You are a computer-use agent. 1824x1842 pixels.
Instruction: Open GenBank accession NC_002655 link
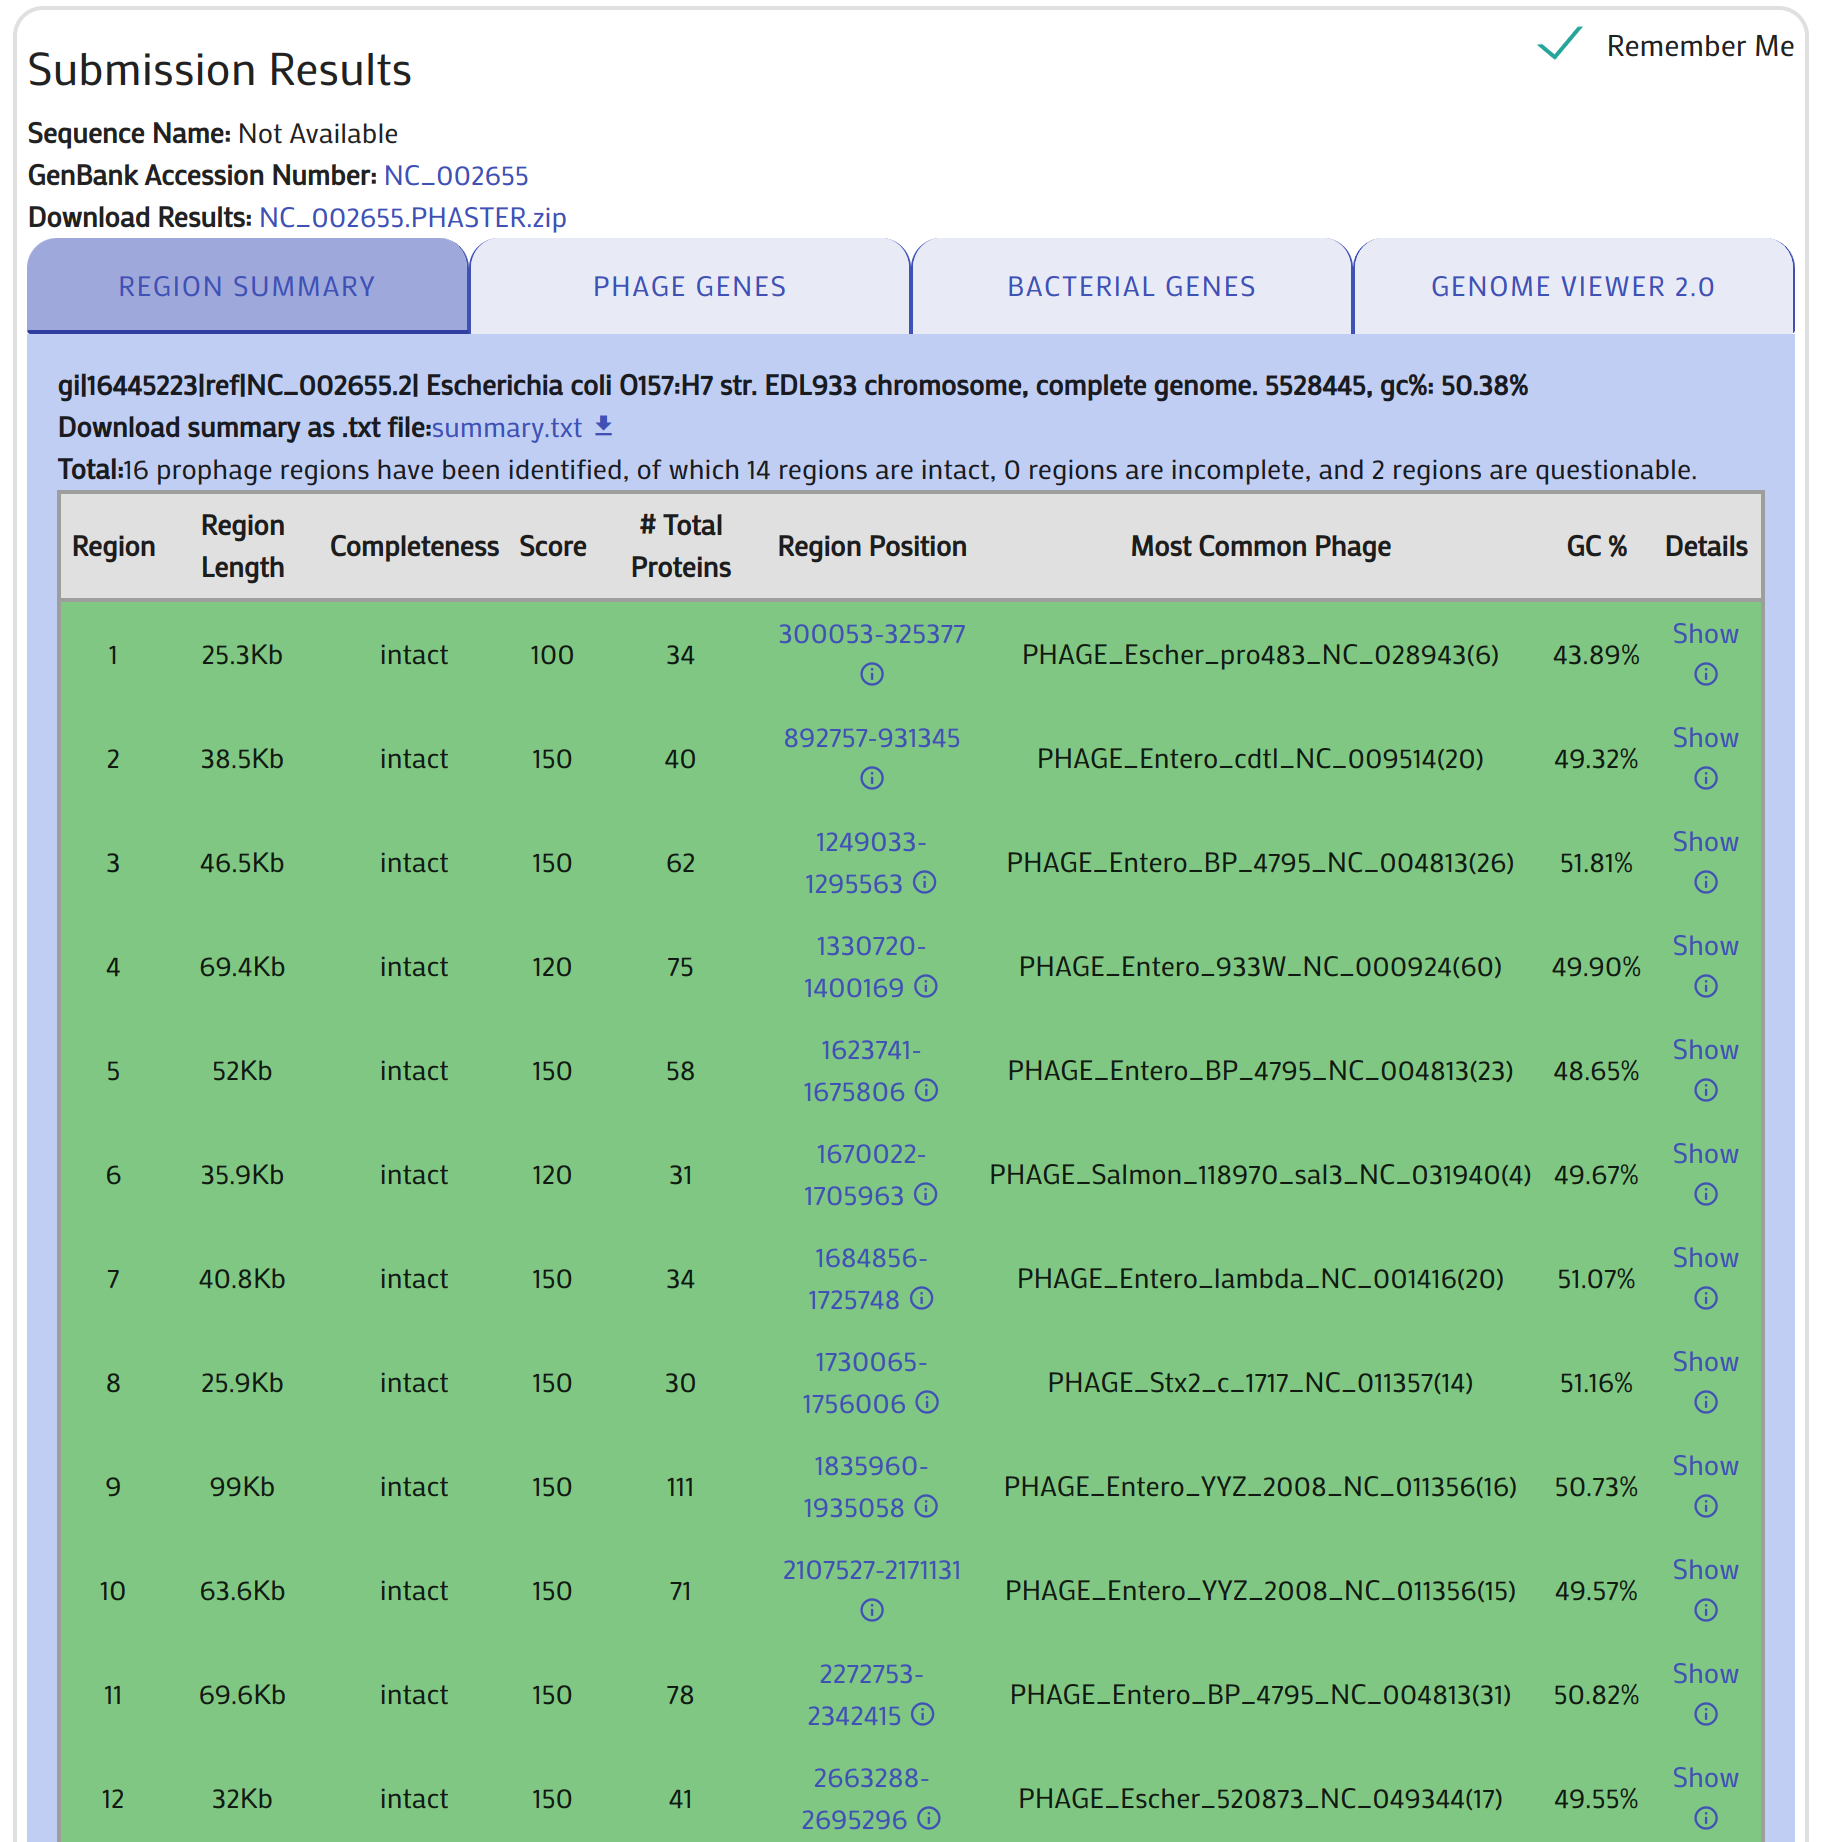(x=456, y=176)
